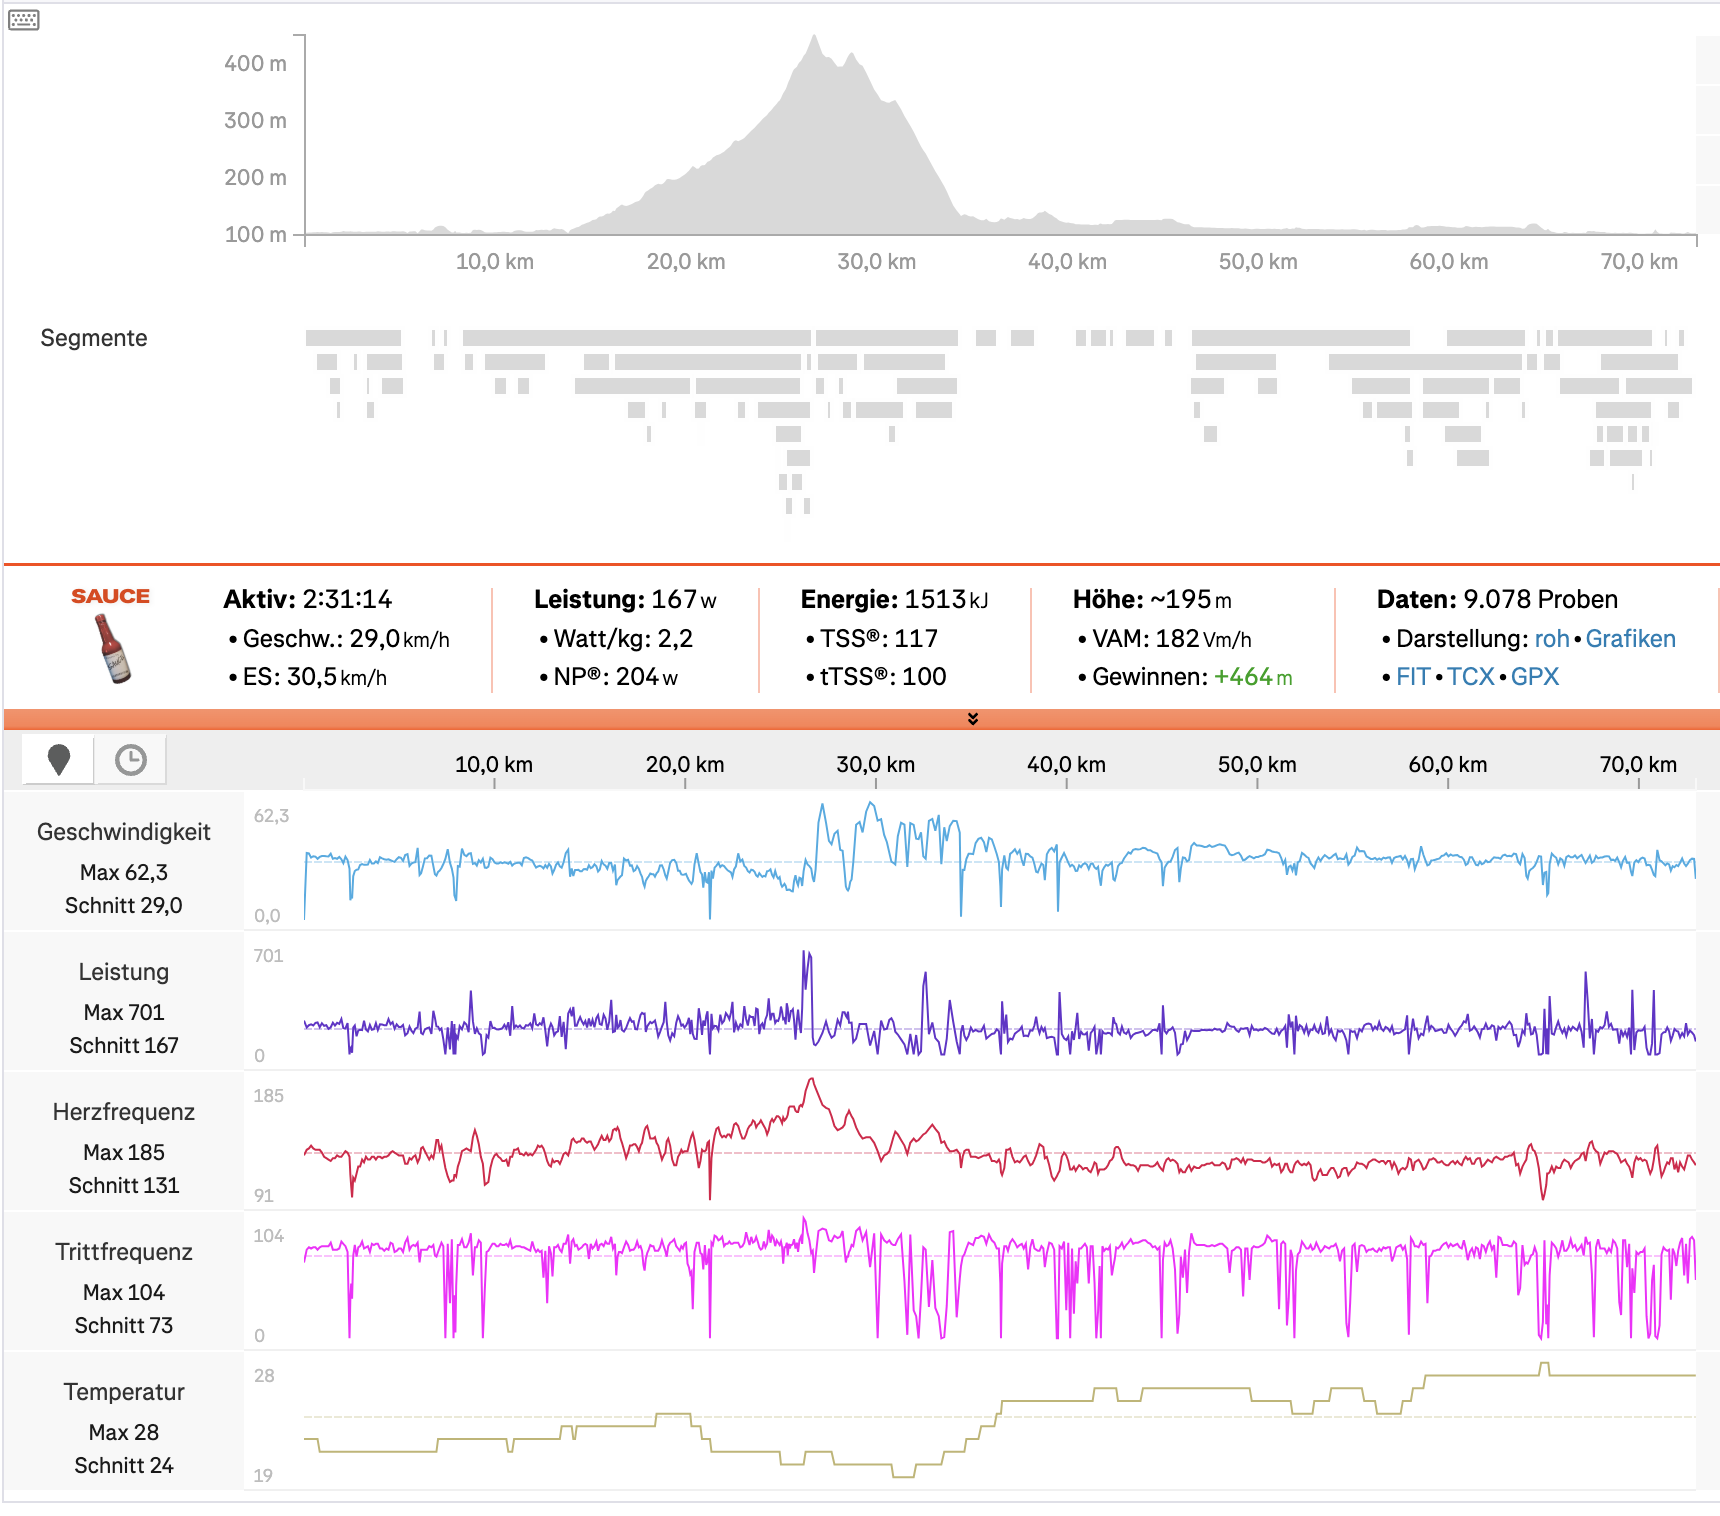This screenshot has width=1720, height=1516.
Task: Click the first segment bar in Segmente row
Action: [x=353, y=338]
